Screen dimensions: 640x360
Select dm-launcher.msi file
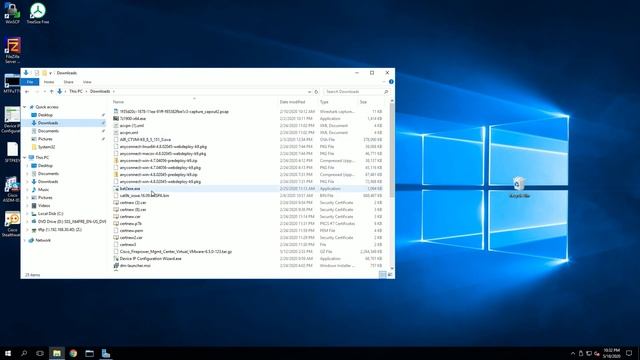pos(135,265)
